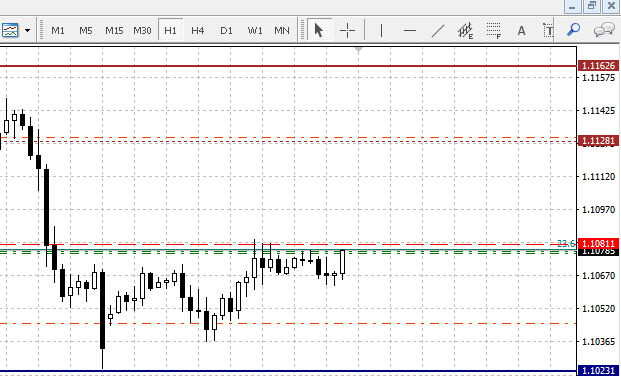Click the 1.10231 blue price label
621x376 pixels.
(x=598, y=371)
